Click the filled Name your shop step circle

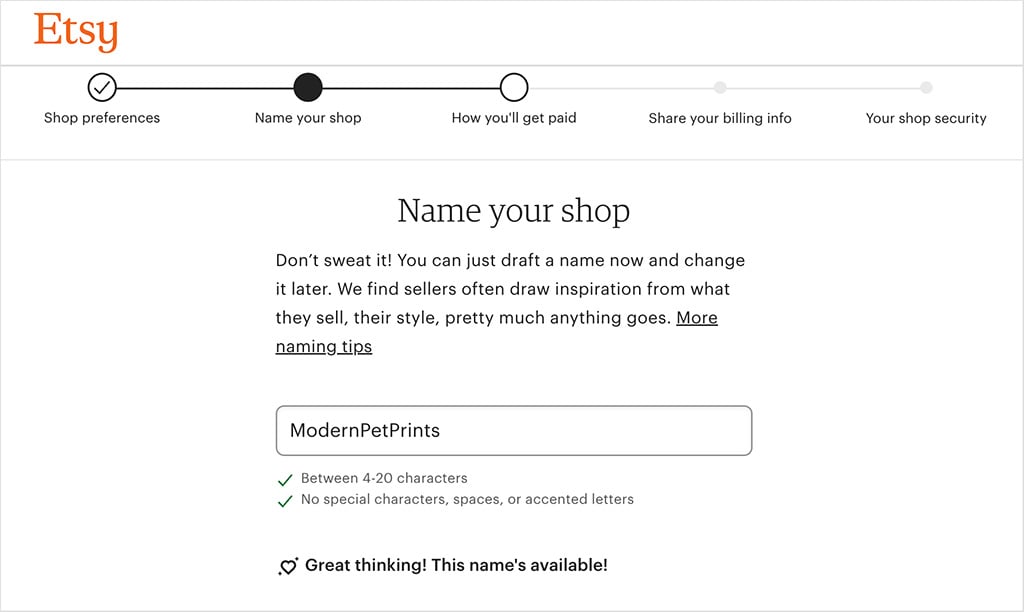(x=308, y=88)
